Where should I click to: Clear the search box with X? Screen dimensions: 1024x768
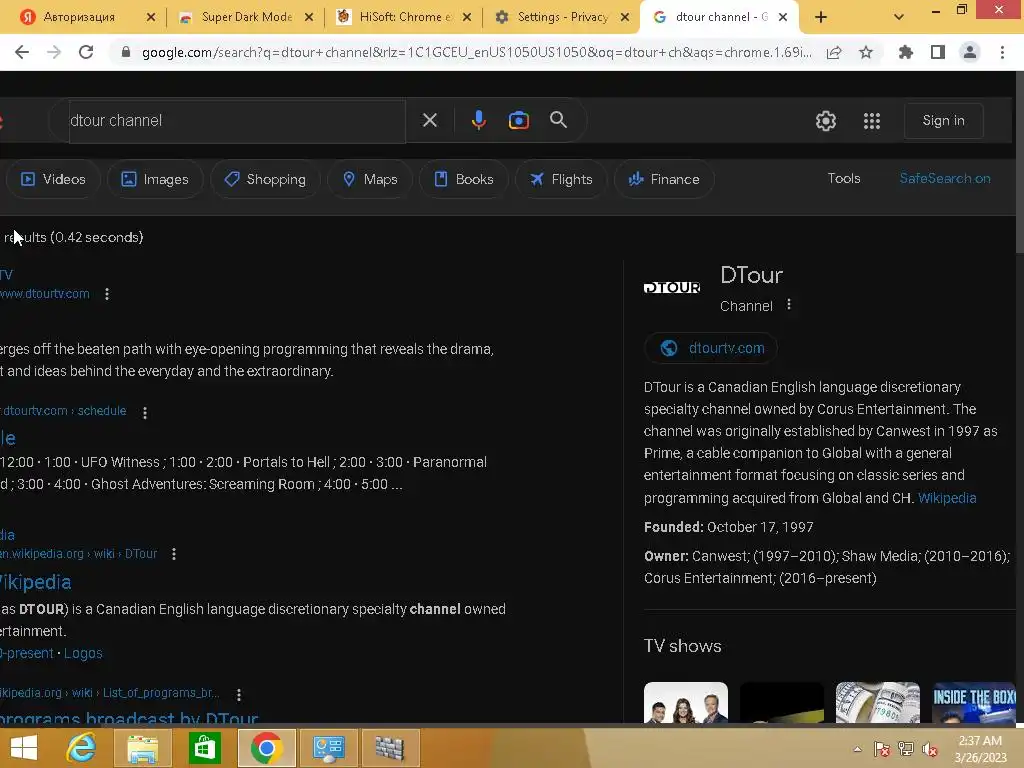coord(430,120)
